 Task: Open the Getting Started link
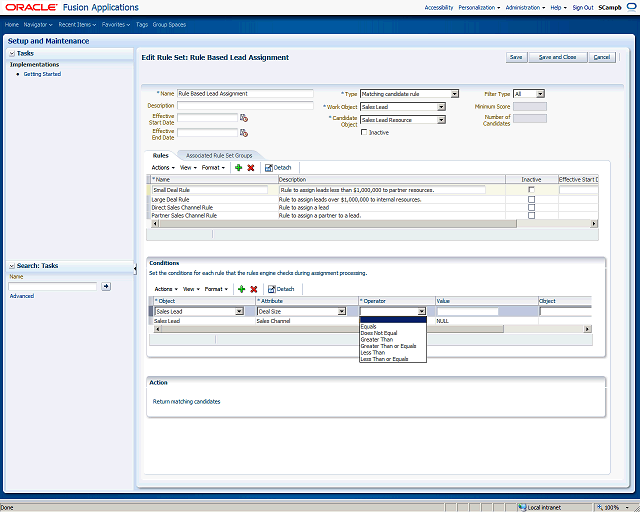click(42, 74)
